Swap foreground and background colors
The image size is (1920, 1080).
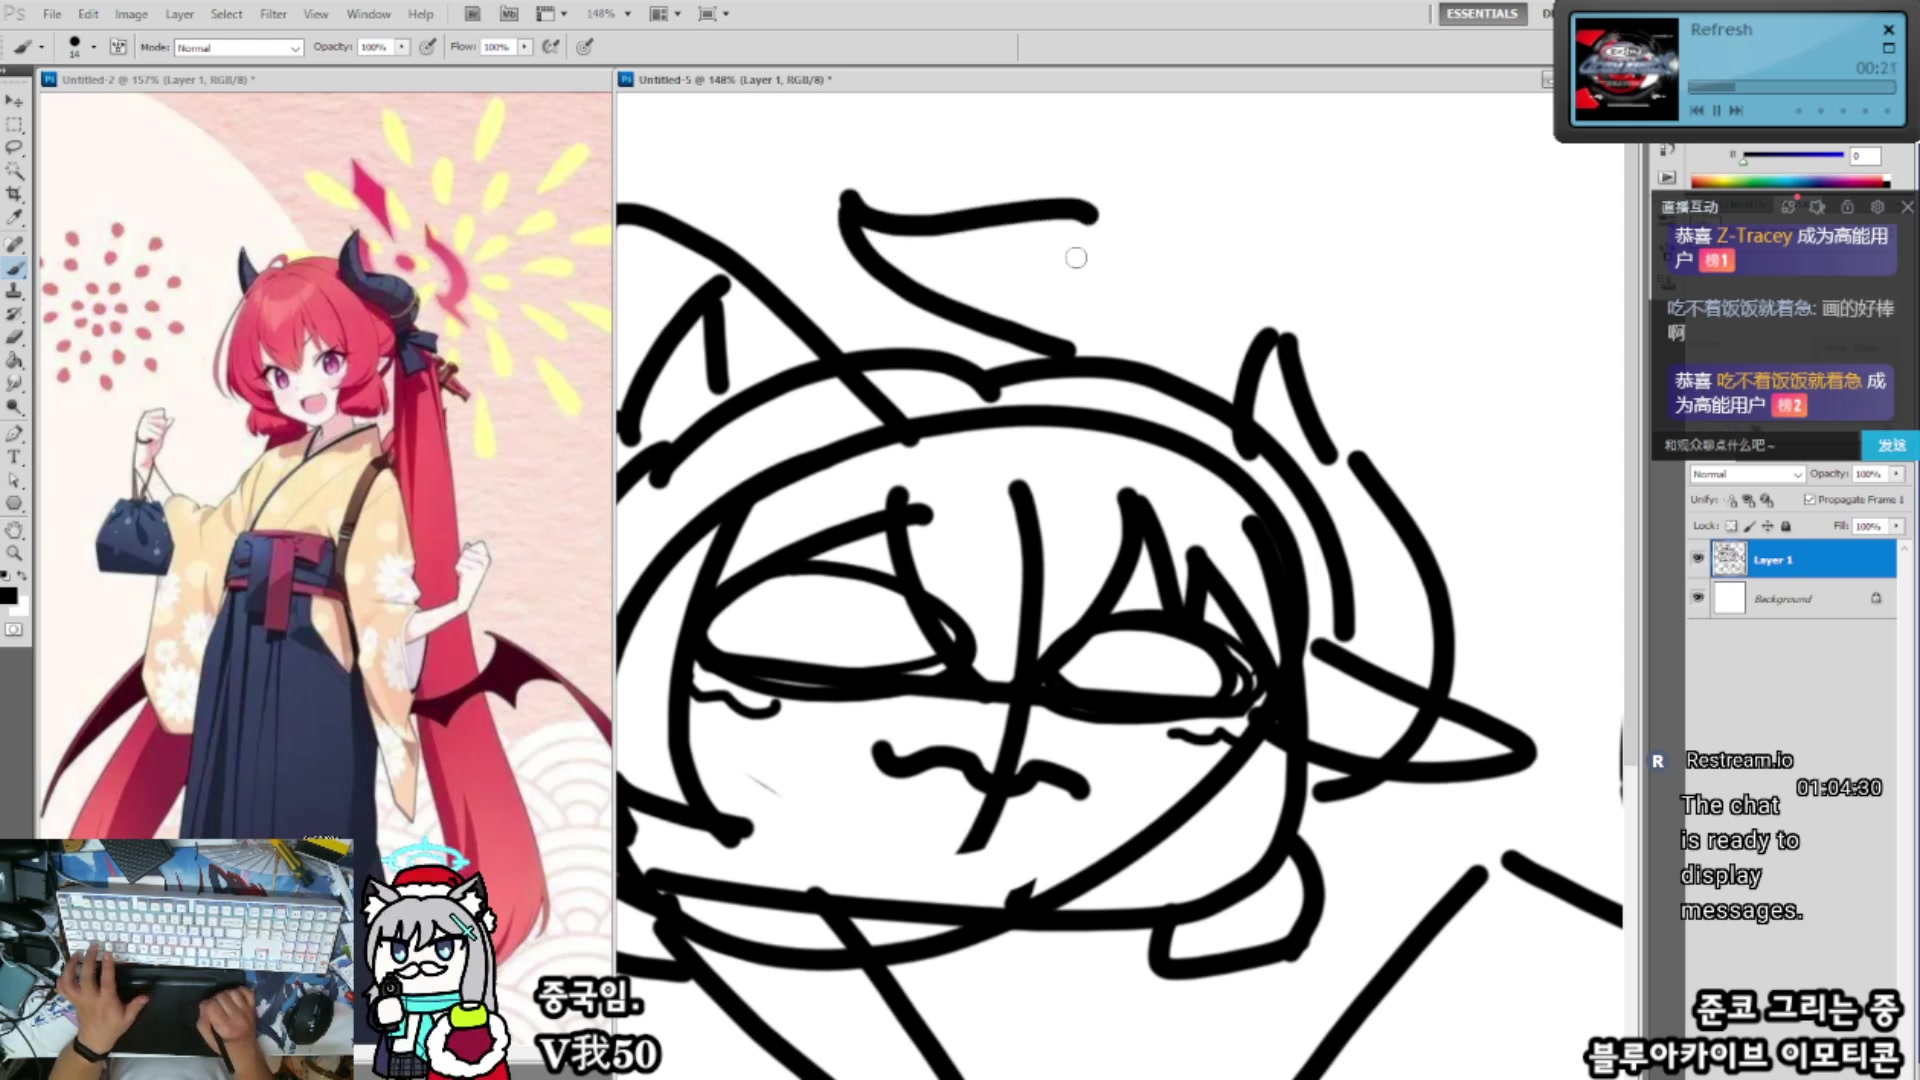point(22,576)
